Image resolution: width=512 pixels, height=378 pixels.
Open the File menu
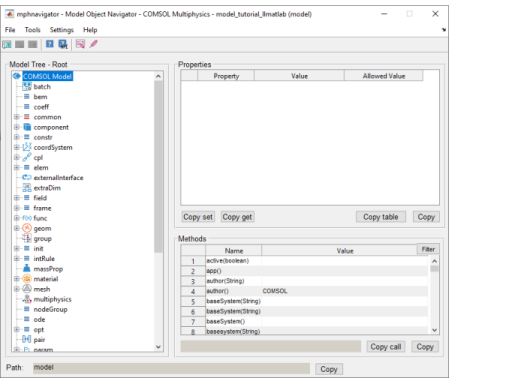(10, 30)
